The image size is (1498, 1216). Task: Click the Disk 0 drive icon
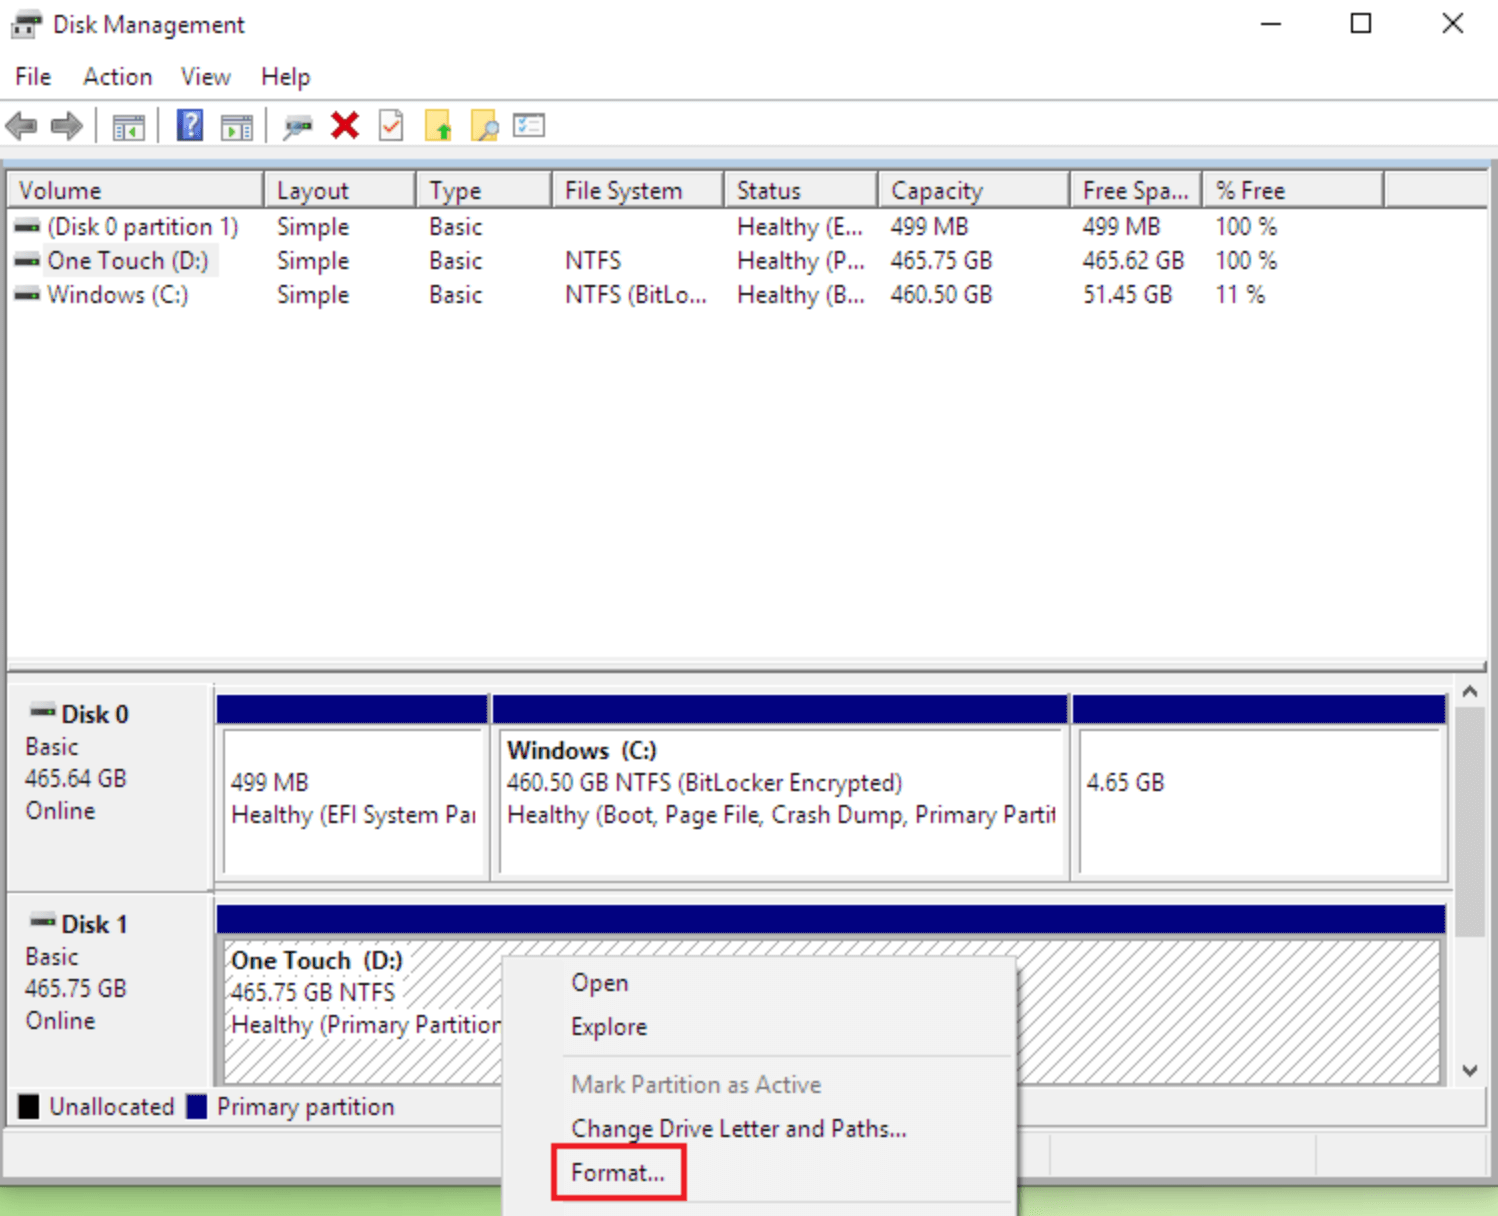(42, 712)
